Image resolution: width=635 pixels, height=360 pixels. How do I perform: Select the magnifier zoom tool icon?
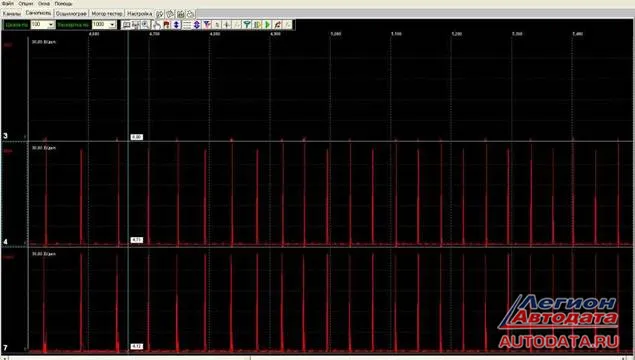pos(145,25)
